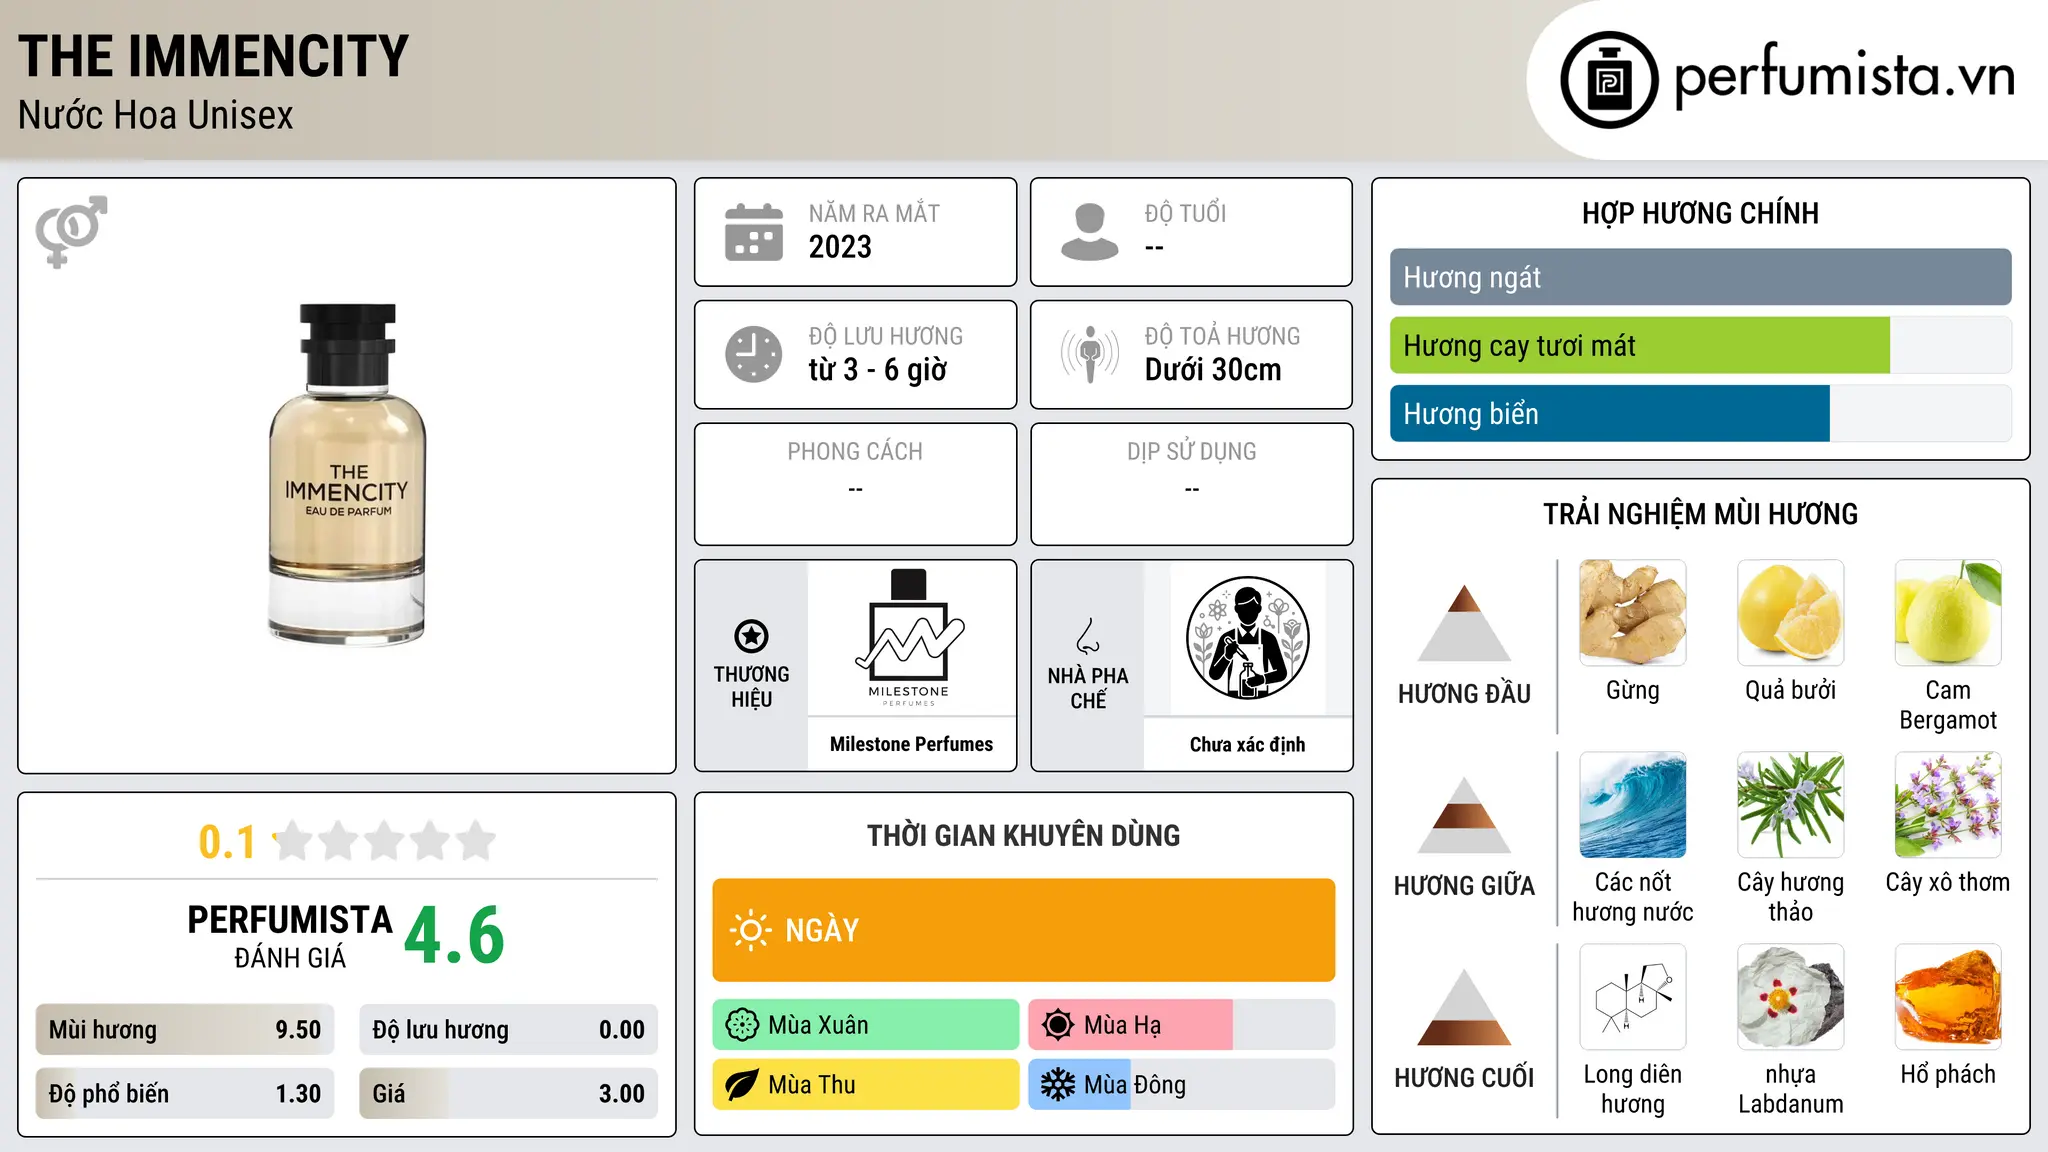Click the snowflake icon for Mùa Đông
The width and height of the screenshot is (2048, 1152).
pyautogui.click(x=1058, y=1085)
